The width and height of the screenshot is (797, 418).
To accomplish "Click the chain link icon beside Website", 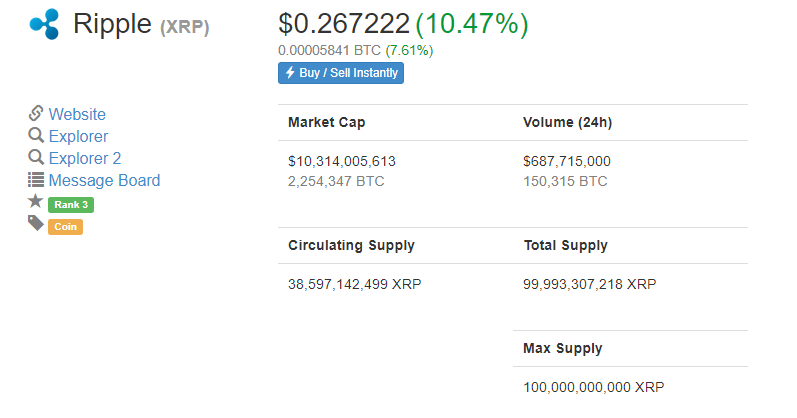I will click(36, 113).
